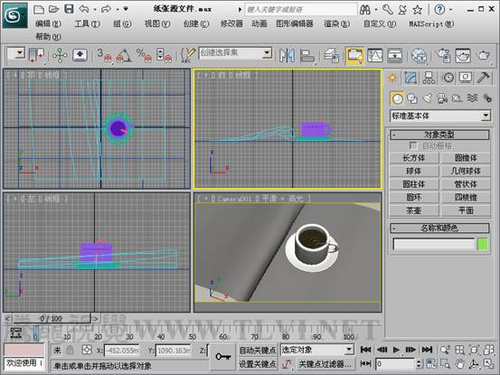Viewport: 500px width, 375px height.
Task: Click the Mirror tool icon
Action: tap(287, 55)
